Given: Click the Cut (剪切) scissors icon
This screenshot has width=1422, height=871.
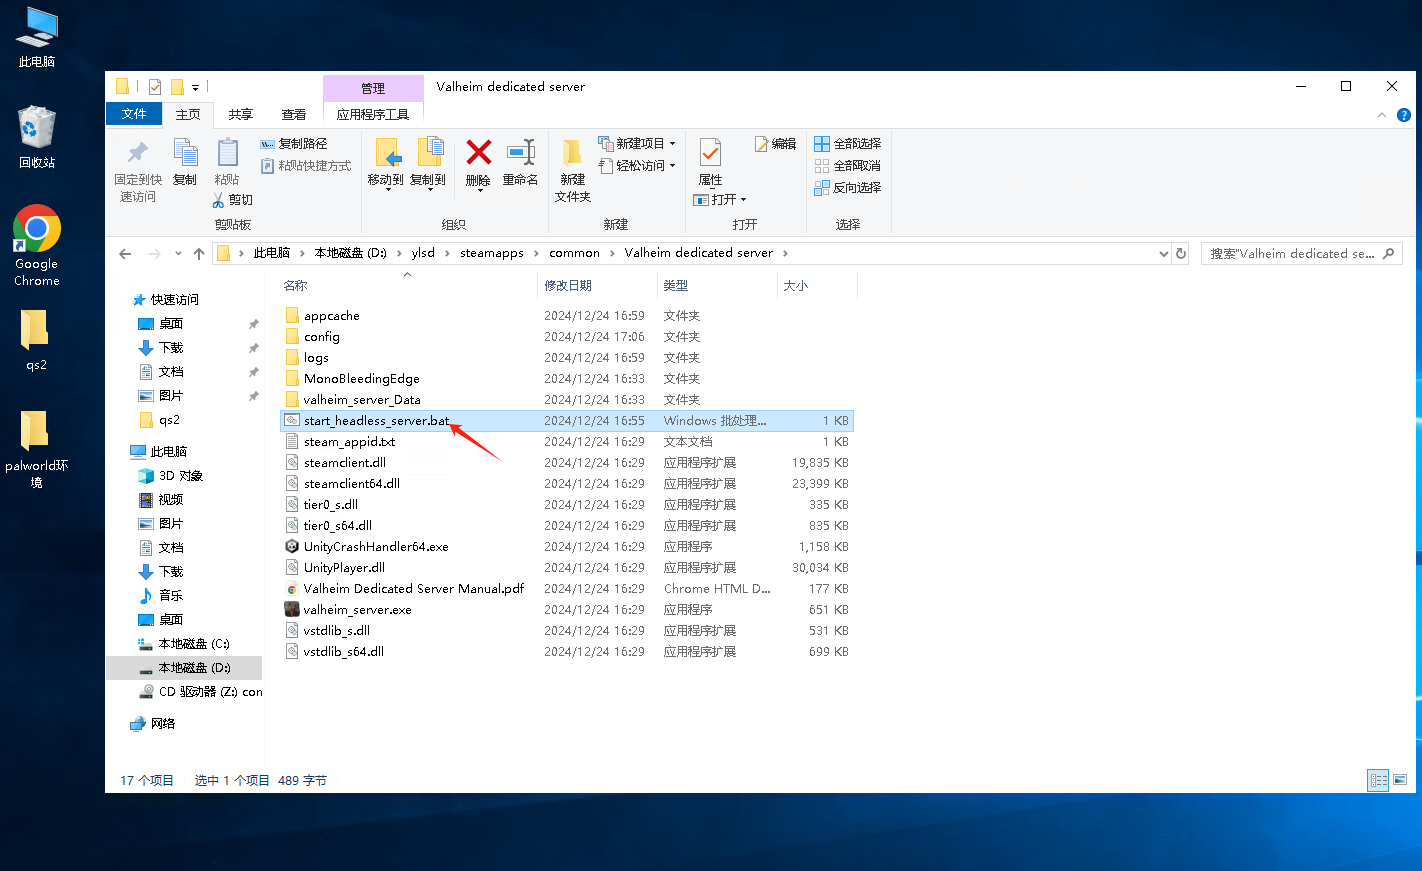Looking at the screenshot, I should (219, 200).
